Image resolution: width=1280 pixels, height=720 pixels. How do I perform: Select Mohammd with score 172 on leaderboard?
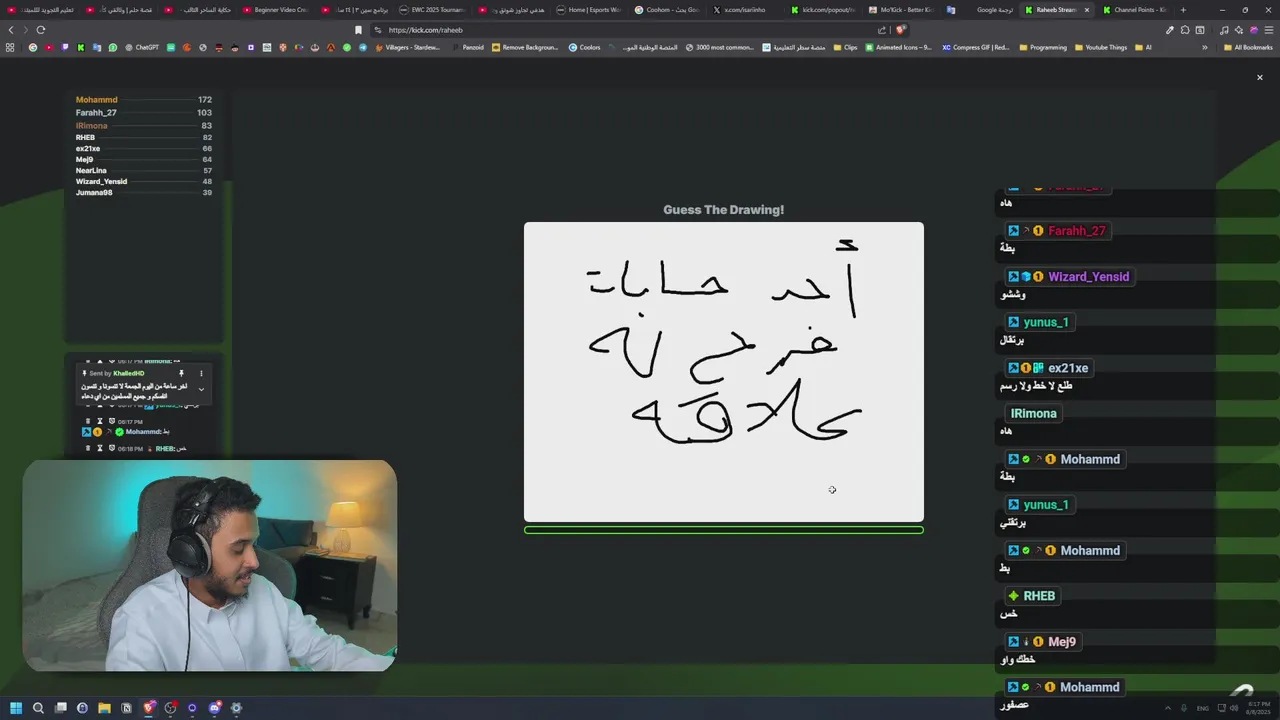[143, 100]
